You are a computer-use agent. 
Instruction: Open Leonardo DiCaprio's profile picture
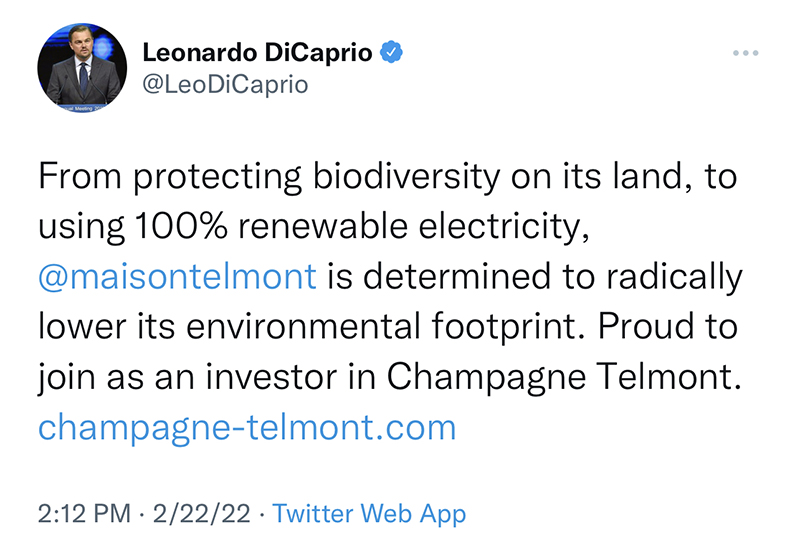pos(82,69)
